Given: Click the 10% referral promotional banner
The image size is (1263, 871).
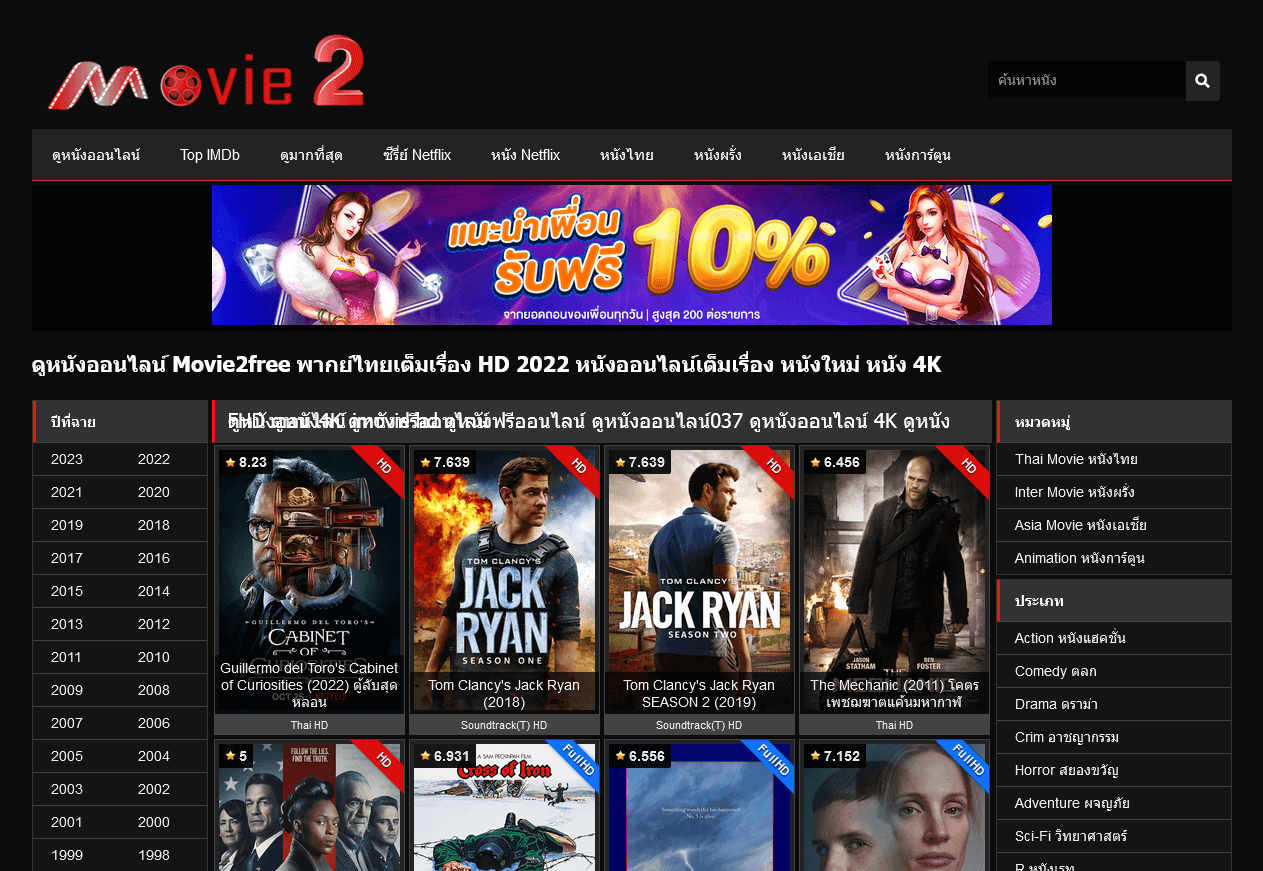Looking at the screenshot, I should 631,255.
